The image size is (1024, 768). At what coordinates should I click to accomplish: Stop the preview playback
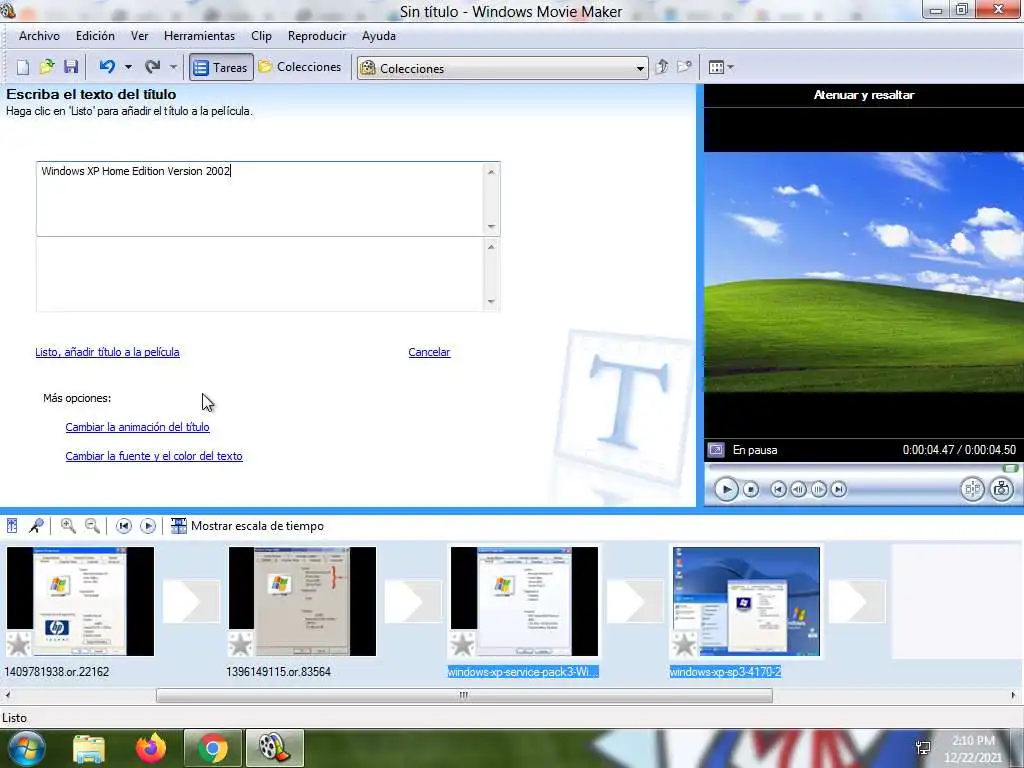pos(751,489)
